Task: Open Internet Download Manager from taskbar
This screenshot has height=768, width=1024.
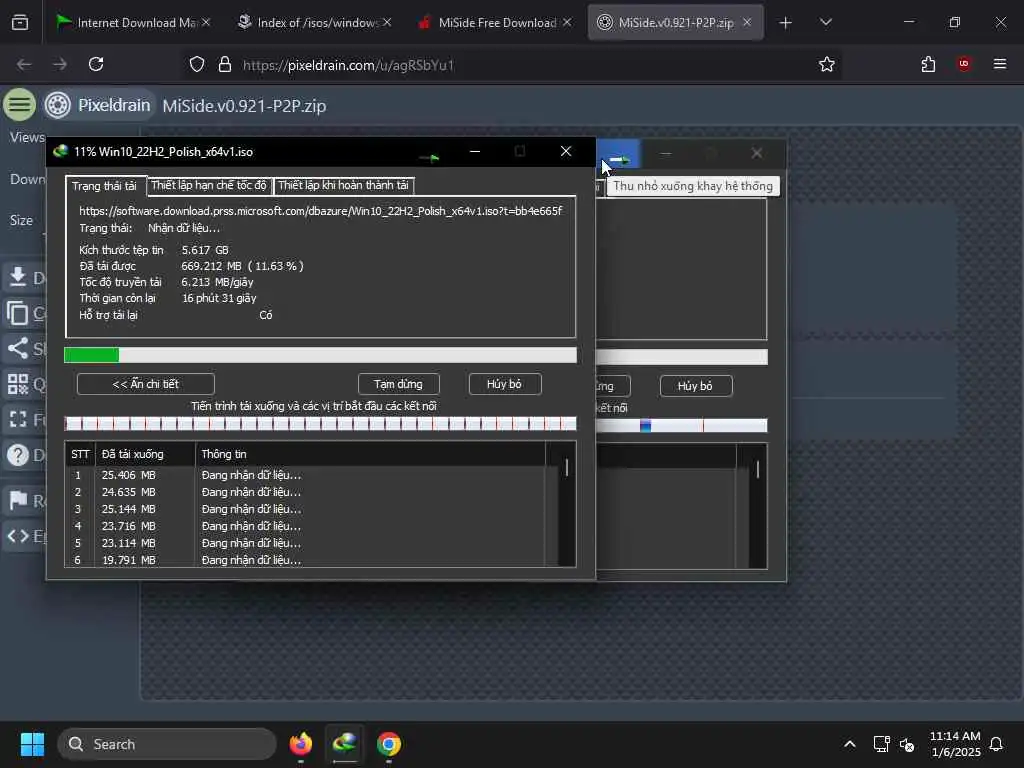Action: tap(345, 744)
